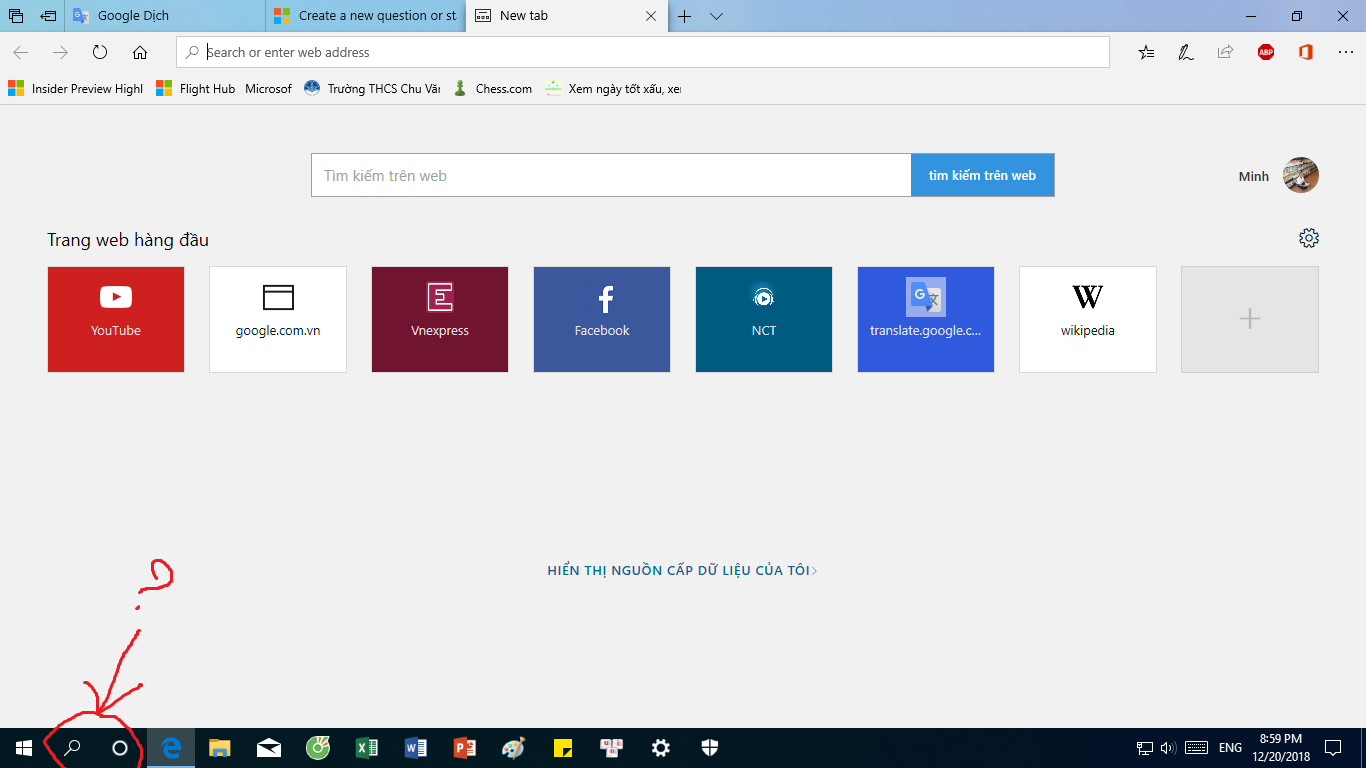Open Sticky Notes on the taskbar
1366x768 pixels.
click(x=562, y=748)
